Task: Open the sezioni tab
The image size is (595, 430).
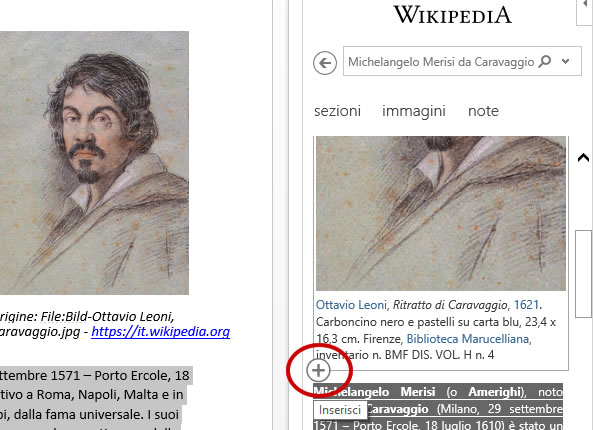Action: (x=337, y=111)
